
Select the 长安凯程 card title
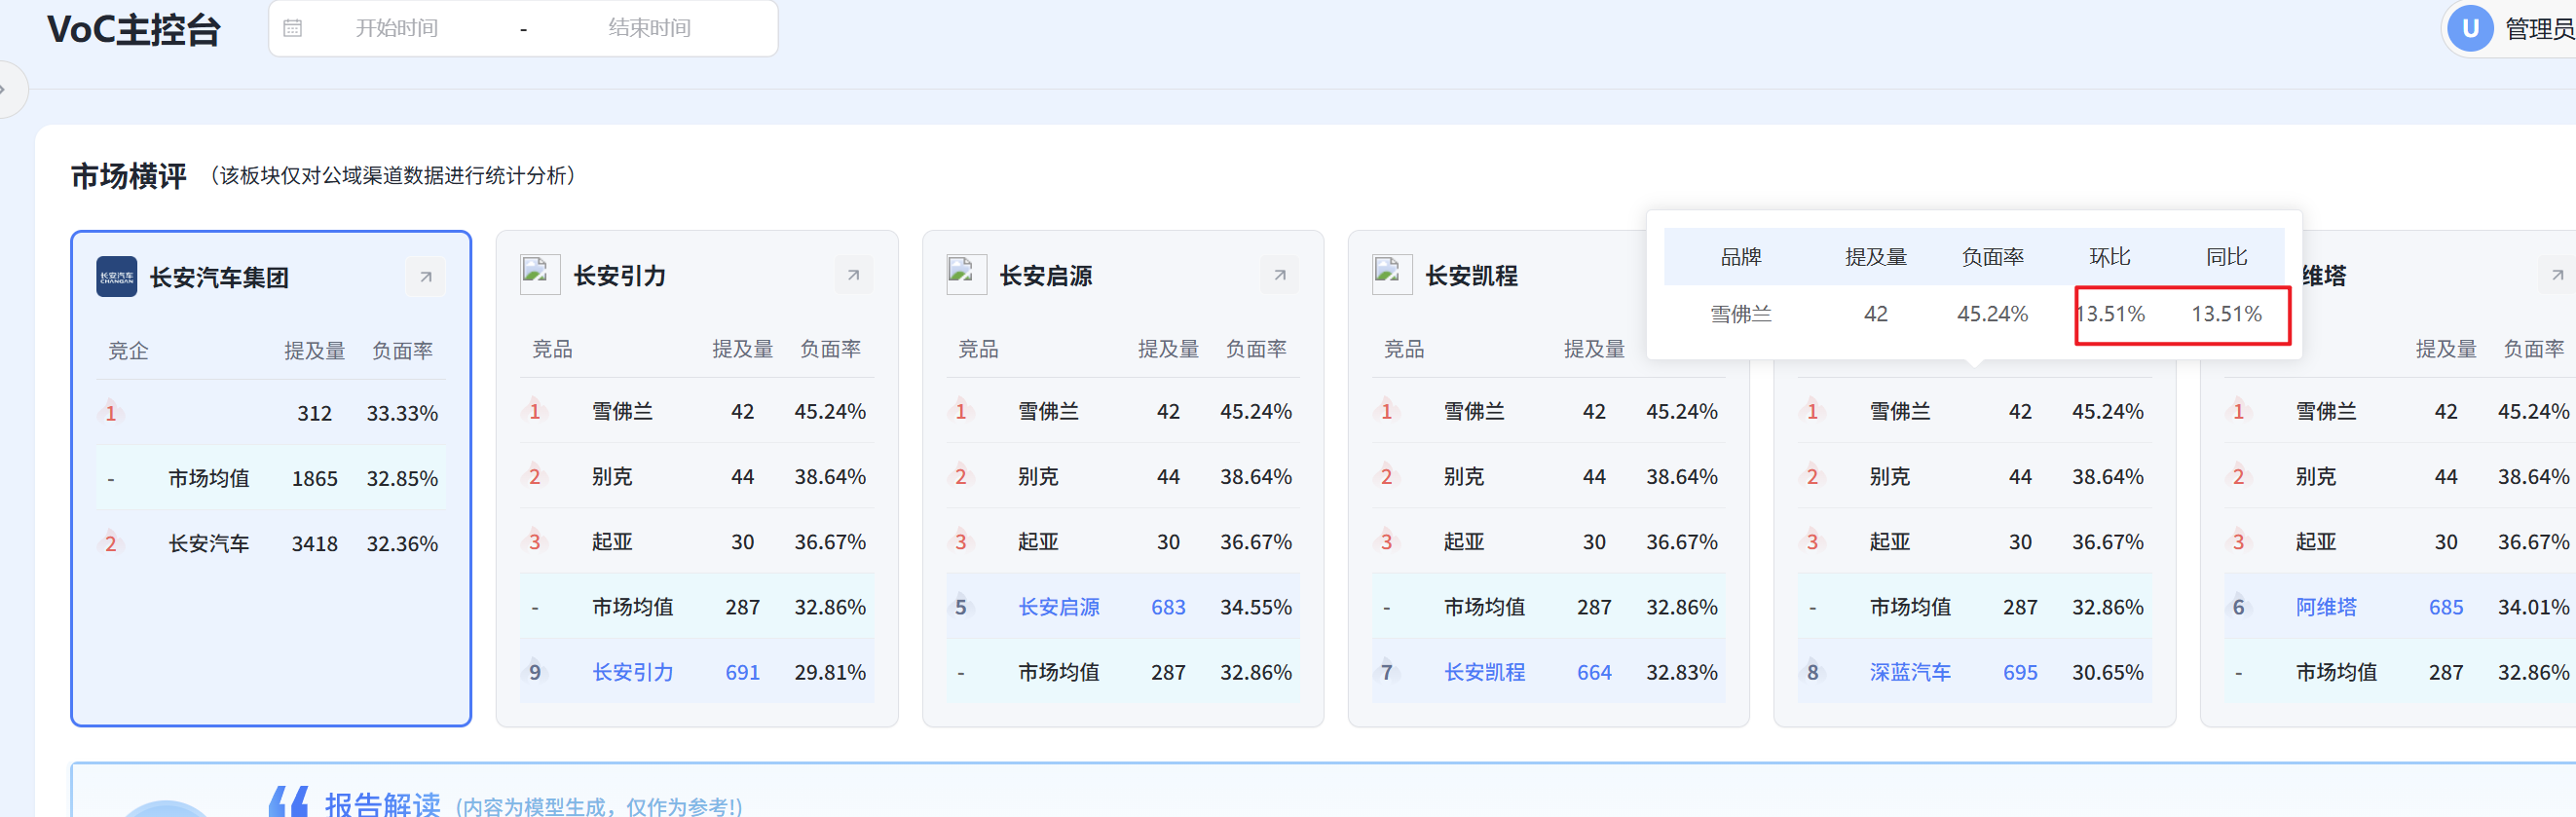pyautogui.click(x=1472, y=276)
